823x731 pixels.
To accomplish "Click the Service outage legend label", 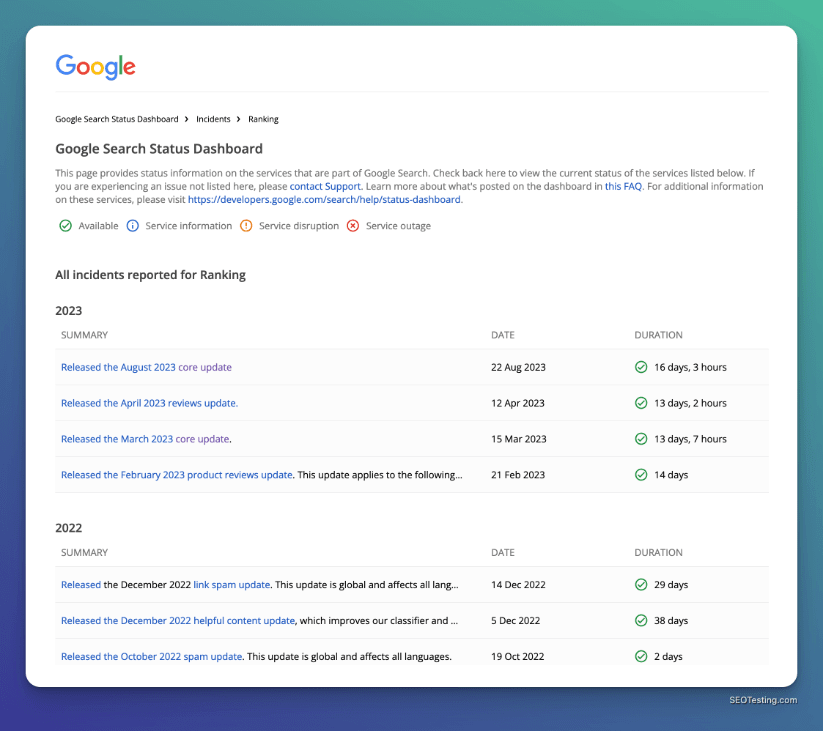I will click(x=398, y=226).
